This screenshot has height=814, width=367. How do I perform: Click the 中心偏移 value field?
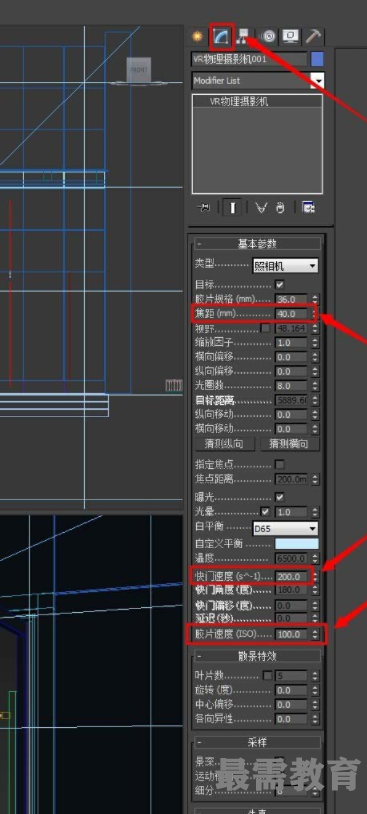[x=292, y=704]
